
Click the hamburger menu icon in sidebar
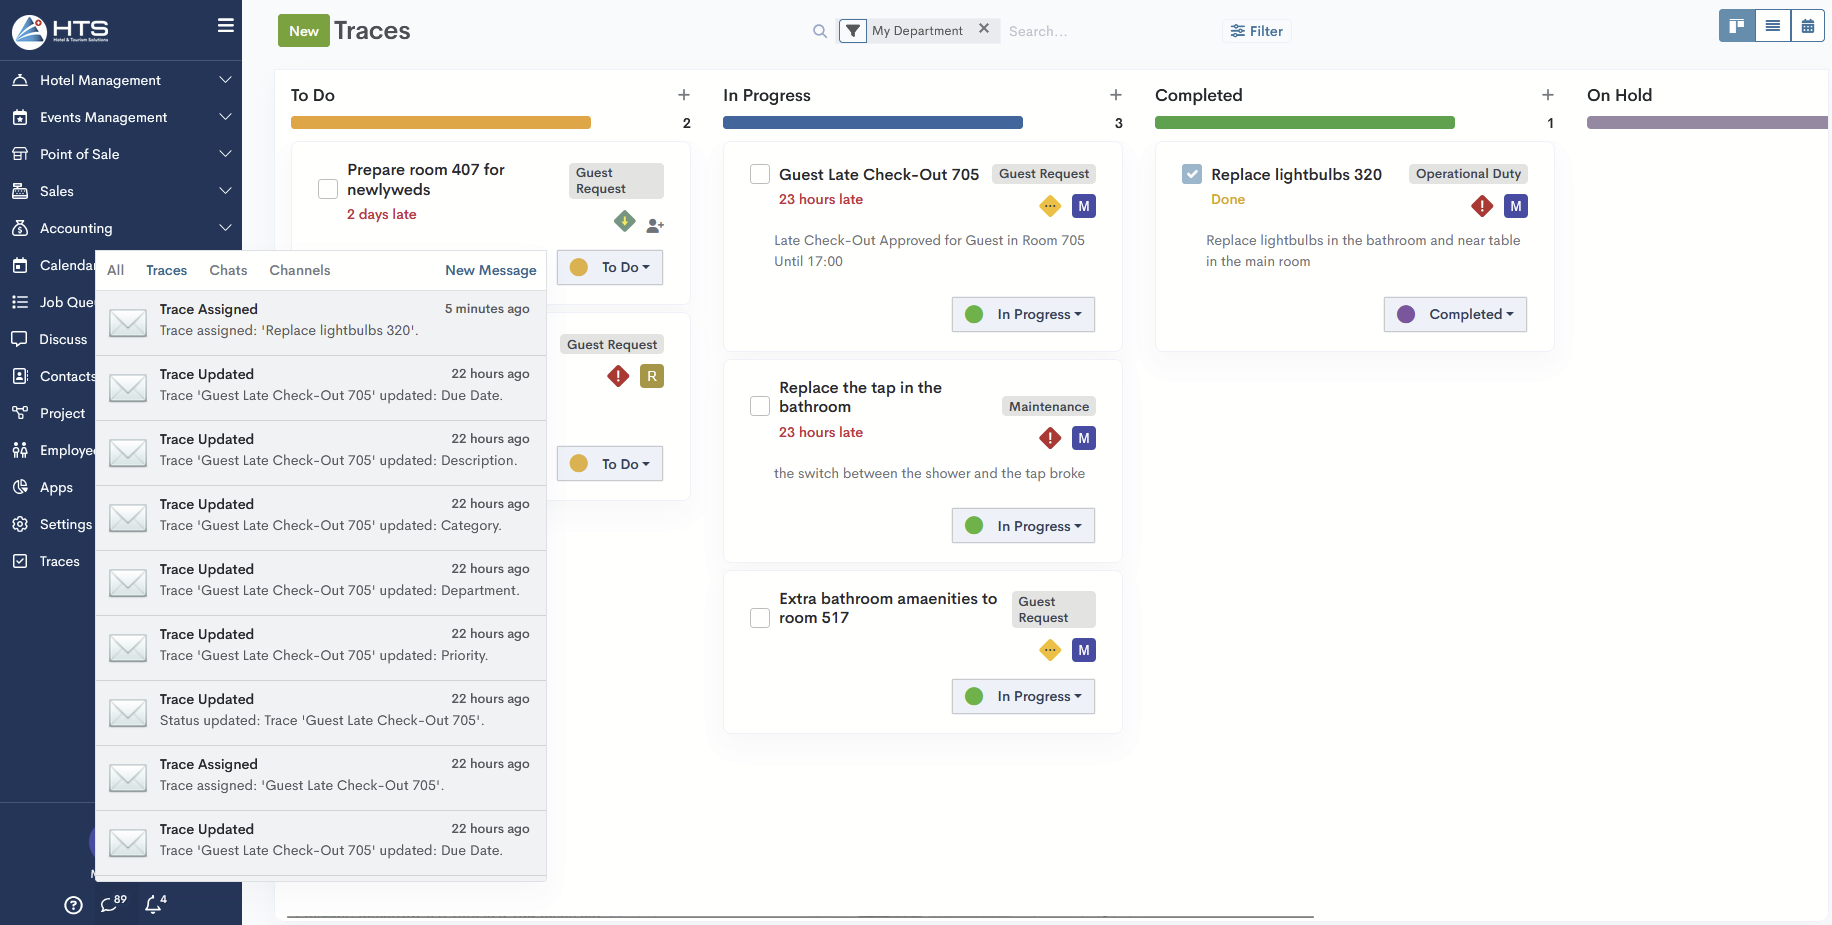(x=226, y=26)
